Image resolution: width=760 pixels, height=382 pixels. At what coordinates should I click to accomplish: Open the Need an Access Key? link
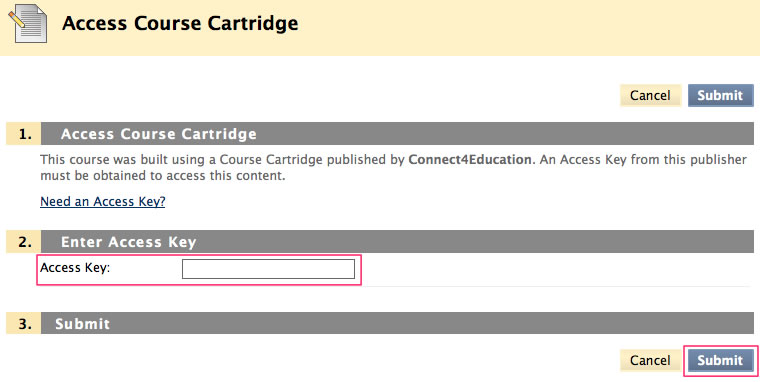click(103, 201)
